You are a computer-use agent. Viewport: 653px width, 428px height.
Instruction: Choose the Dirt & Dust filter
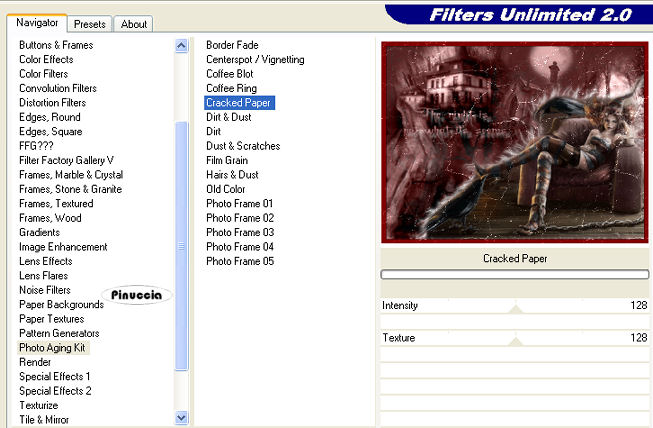pyautogui.click(x=229, y=117)
